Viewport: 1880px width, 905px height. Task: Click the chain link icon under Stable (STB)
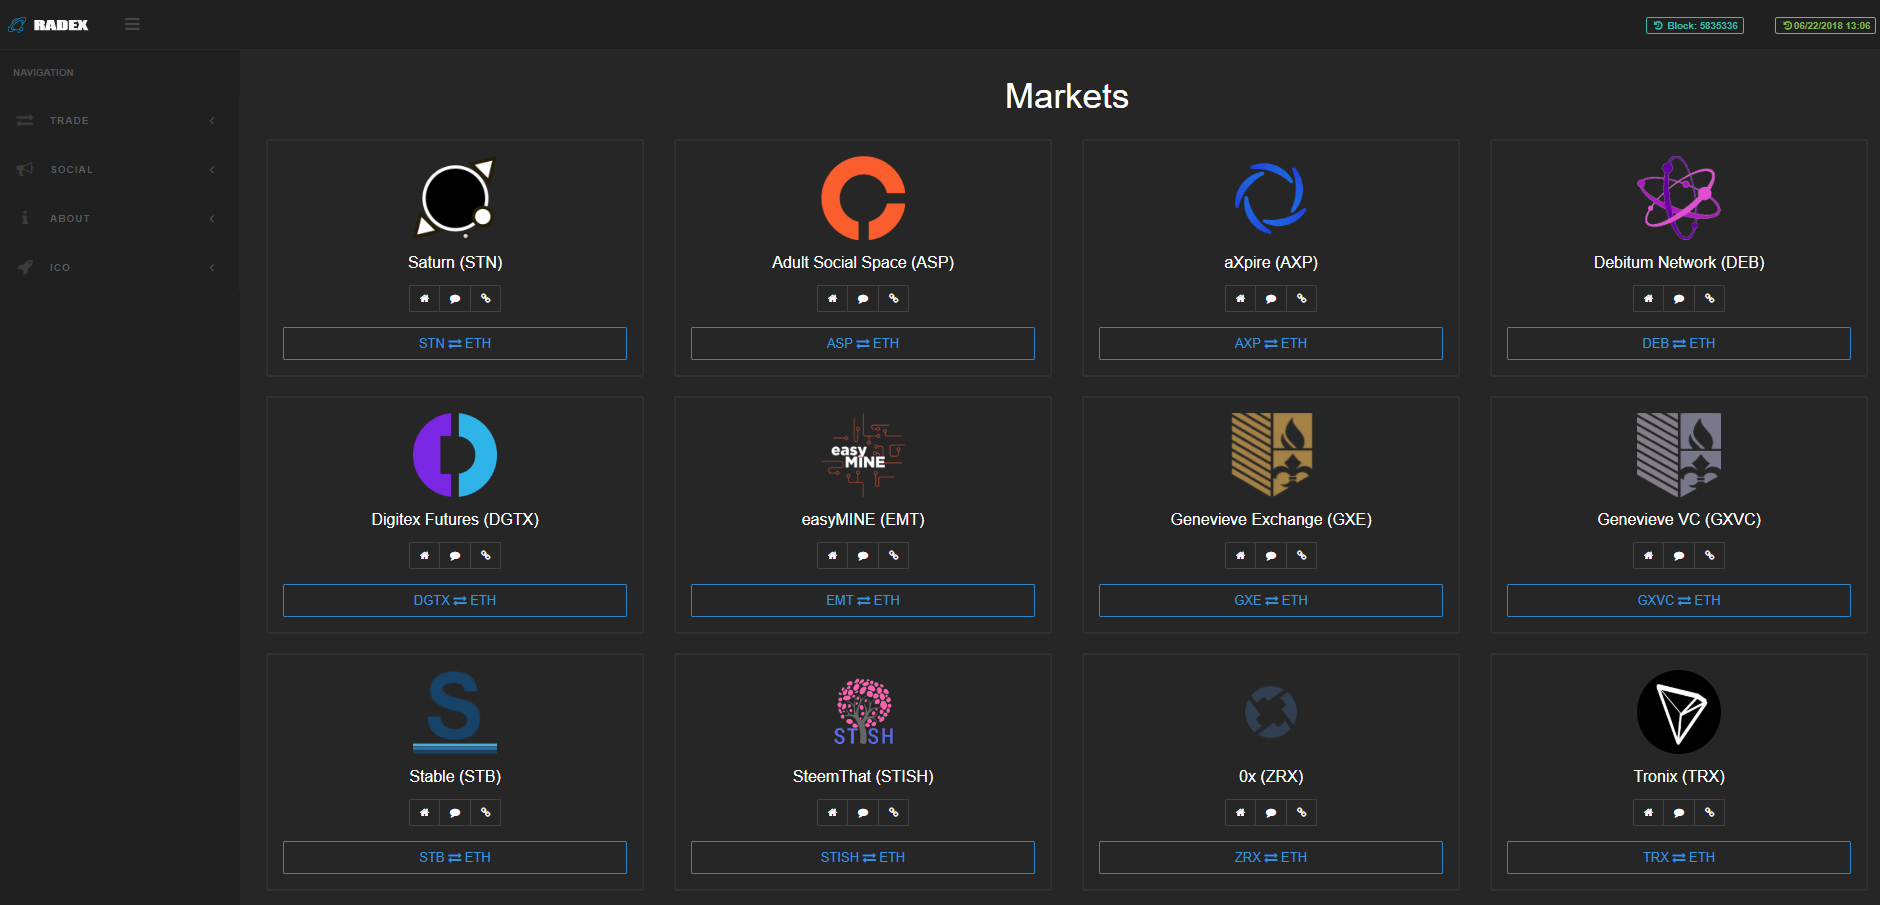coord(486,812)
